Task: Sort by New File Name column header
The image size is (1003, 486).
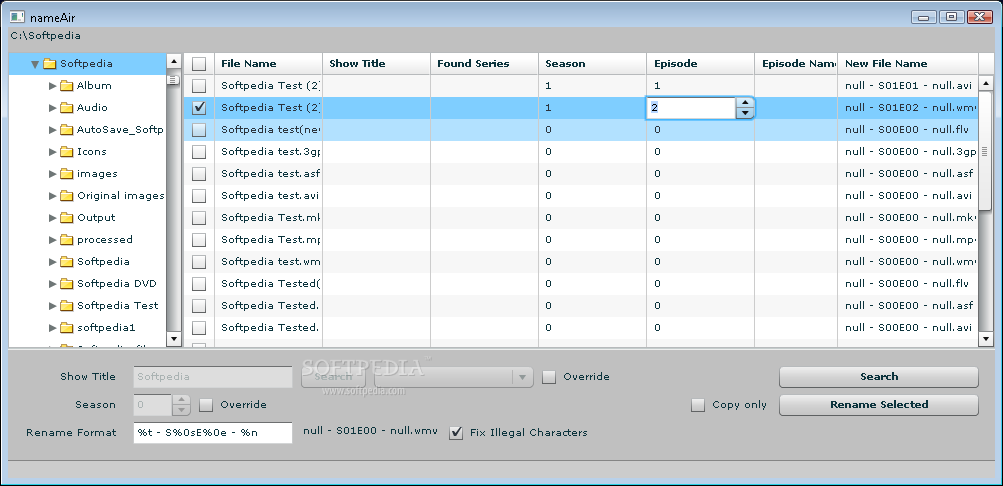Action: pos(908,63)
